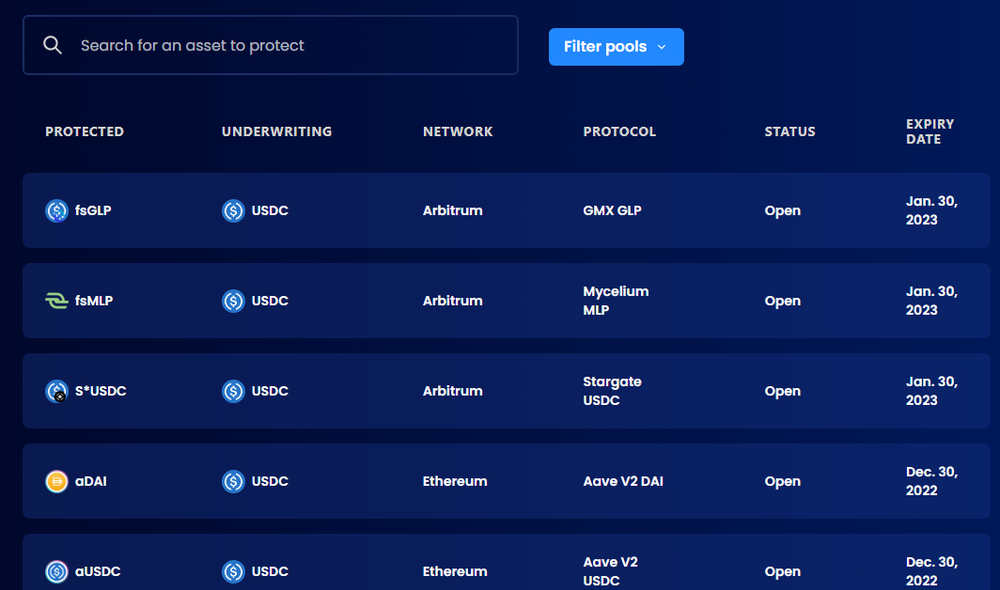Click Aave V2 USDC protocol cell
This screenshot has width=1000, height=590.
pos(610,572)
